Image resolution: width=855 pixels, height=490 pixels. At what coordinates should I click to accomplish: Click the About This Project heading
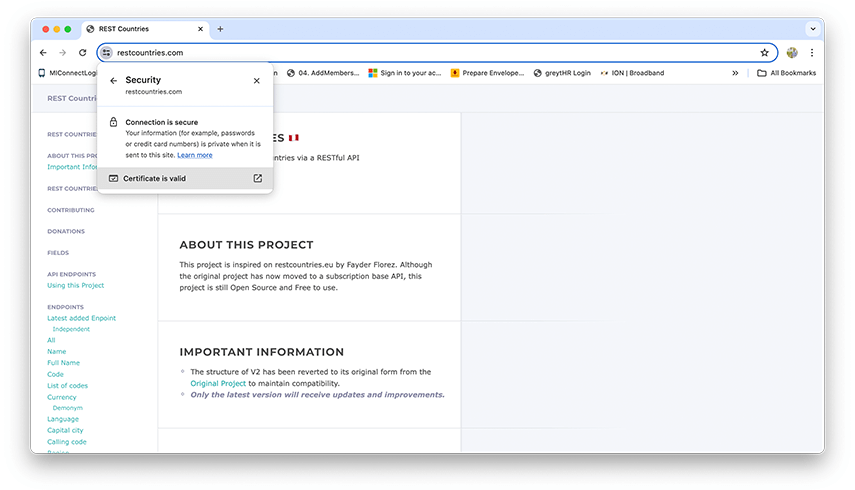[246, 245]
